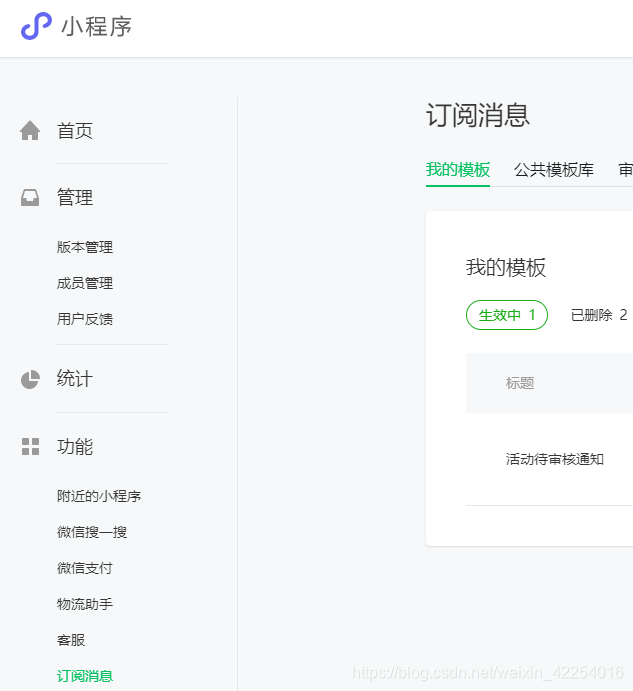The height and width of the screenshot is (691, 633).
Task: Go to 版本管理 page
Action: click(x=85, y=247)
